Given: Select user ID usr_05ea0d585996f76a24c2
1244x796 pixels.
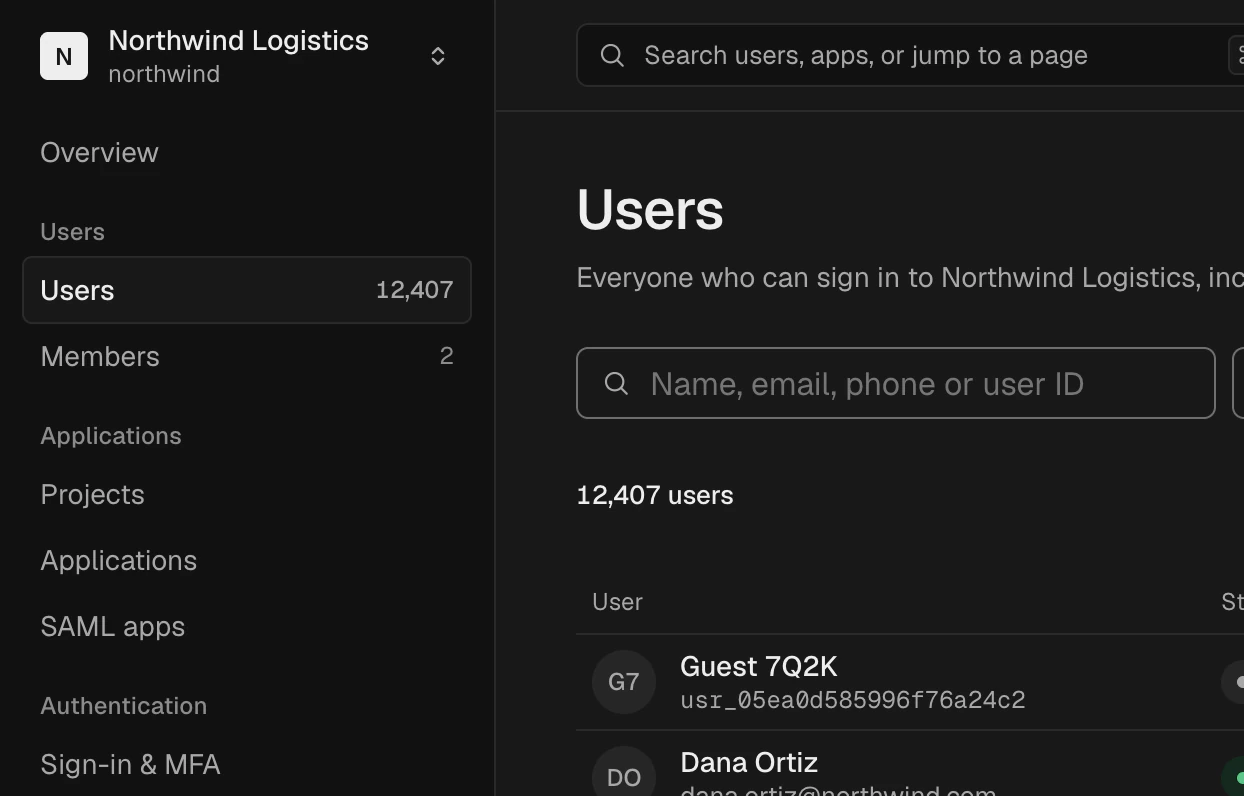Looking at the screenshot, I should click(852, 700).
